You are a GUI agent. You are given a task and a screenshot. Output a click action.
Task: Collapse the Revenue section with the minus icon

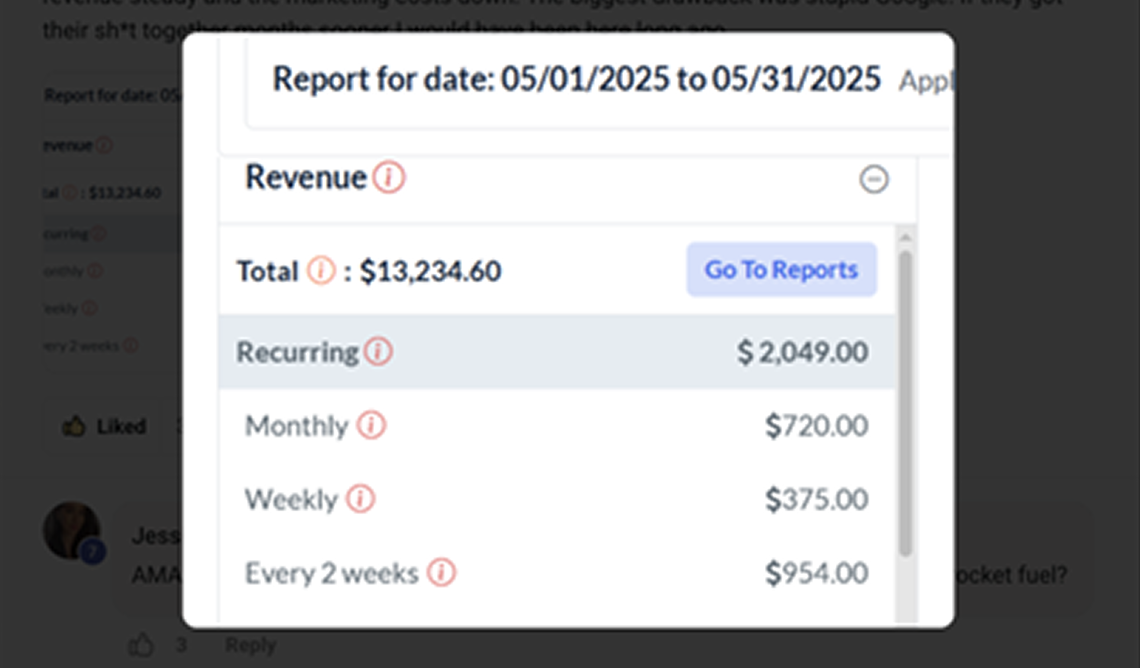[873, 180]
